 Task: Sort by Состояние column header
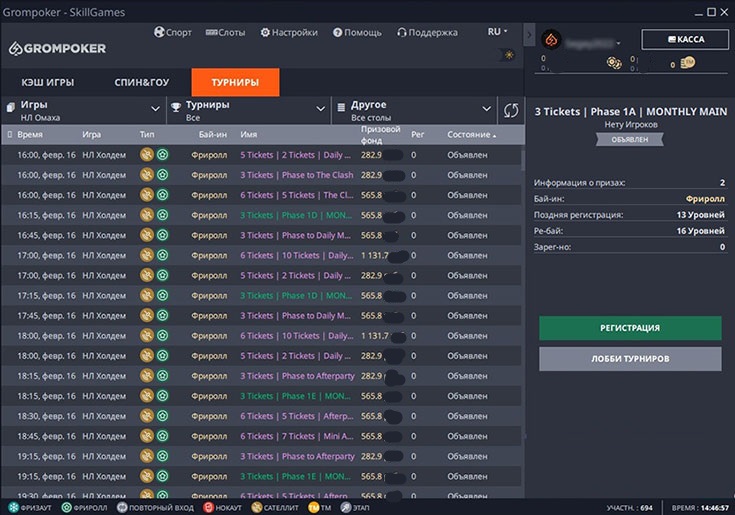pos(470,134)
